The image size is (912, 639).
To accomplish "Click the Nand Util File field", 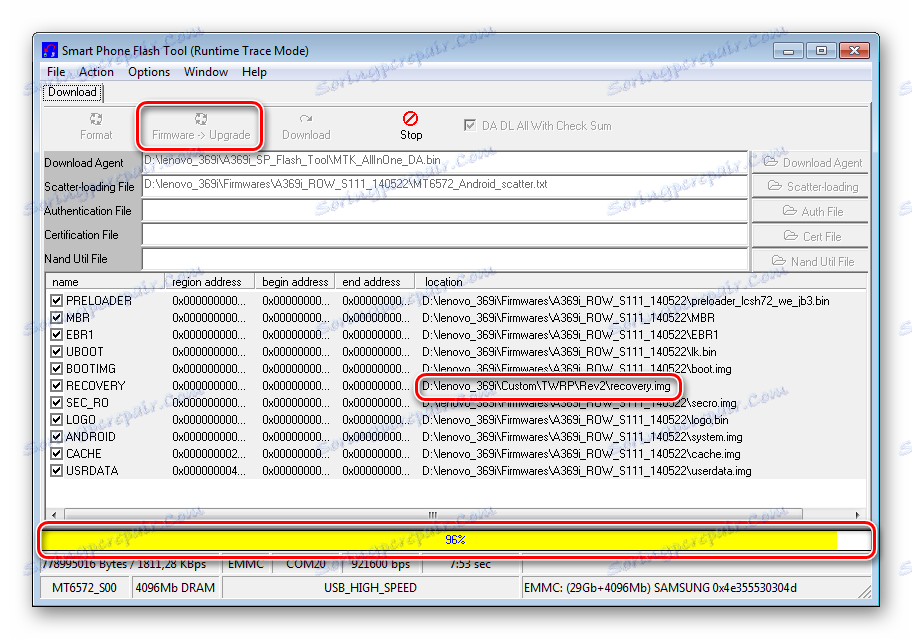I will [x=445, y=259].
